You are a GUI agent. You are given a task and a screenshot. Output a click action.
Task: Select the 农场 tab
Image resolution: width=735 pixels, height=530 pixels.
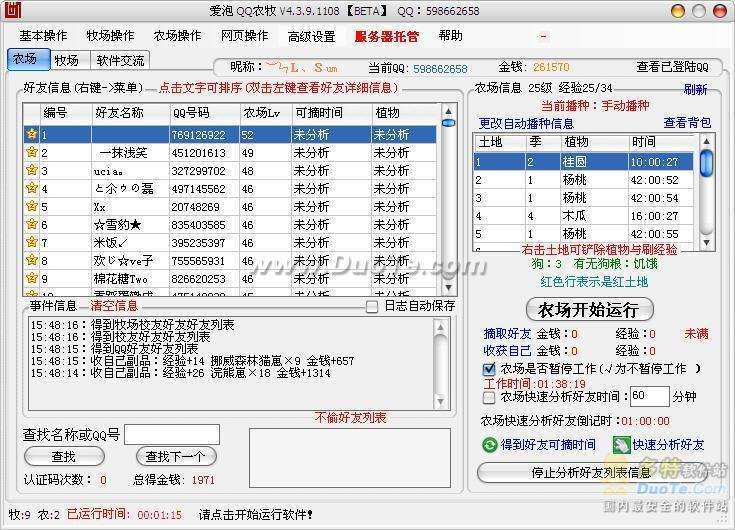click(x=29, y=60)
